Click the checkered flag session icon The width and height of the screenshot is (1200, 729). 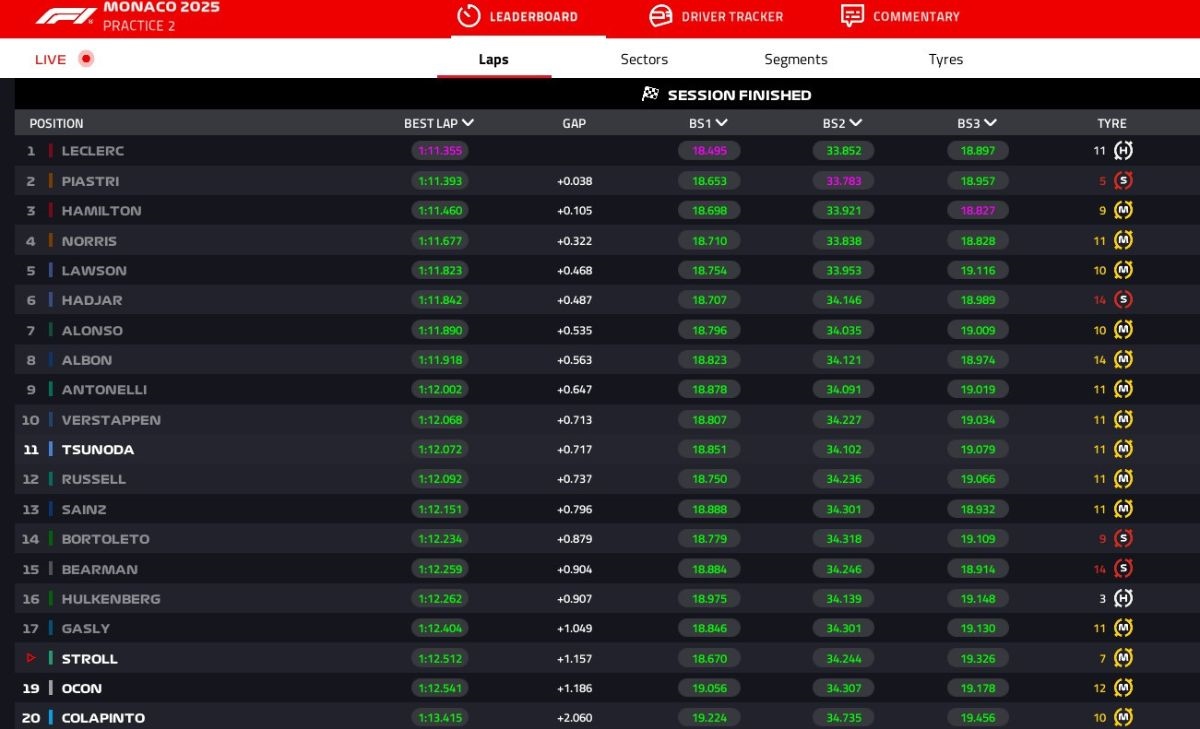651,94
